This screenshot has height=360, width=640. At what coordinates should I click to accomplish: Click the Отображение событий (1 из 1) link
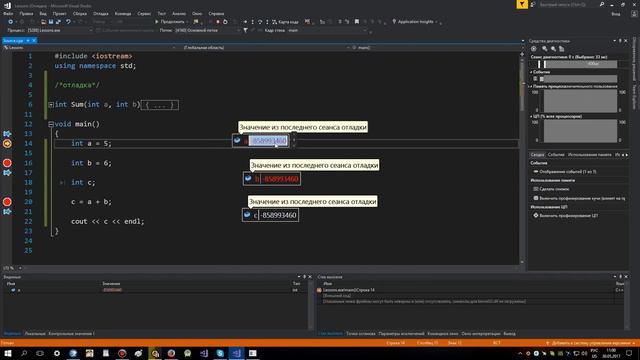[567, 171]
